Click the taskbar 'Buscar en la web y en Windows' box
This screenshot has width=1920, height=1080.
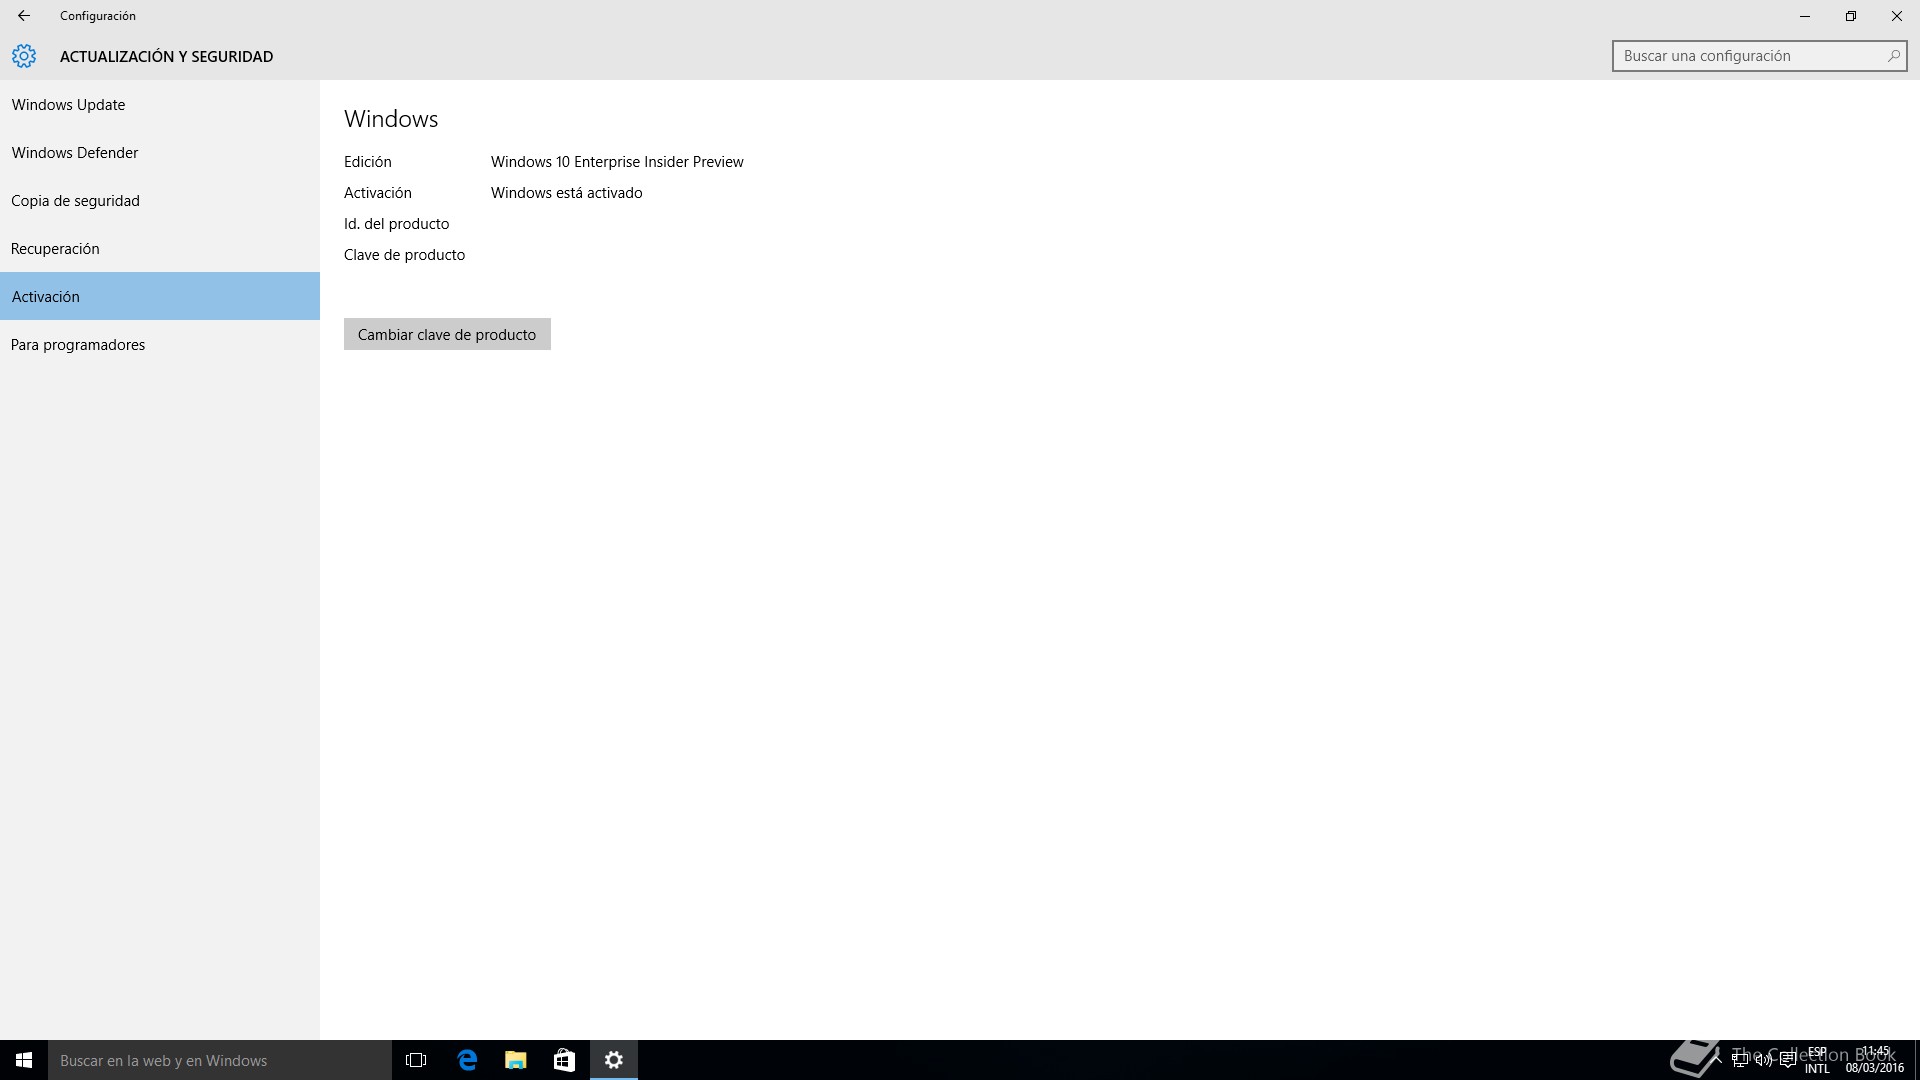pos(220,1060)
